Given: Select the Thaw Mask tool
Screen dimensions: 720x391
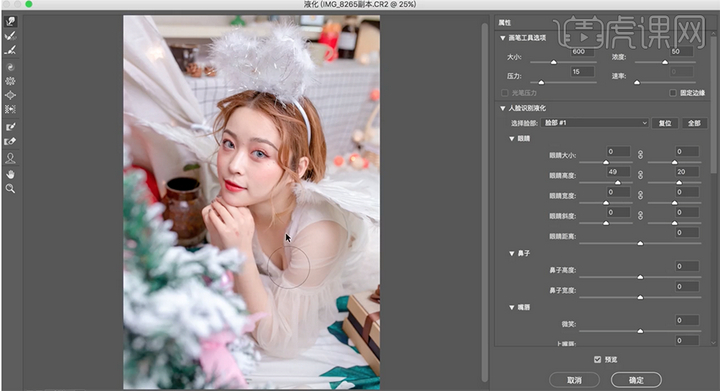Looking at the screenshot, I should coord(11,141).
